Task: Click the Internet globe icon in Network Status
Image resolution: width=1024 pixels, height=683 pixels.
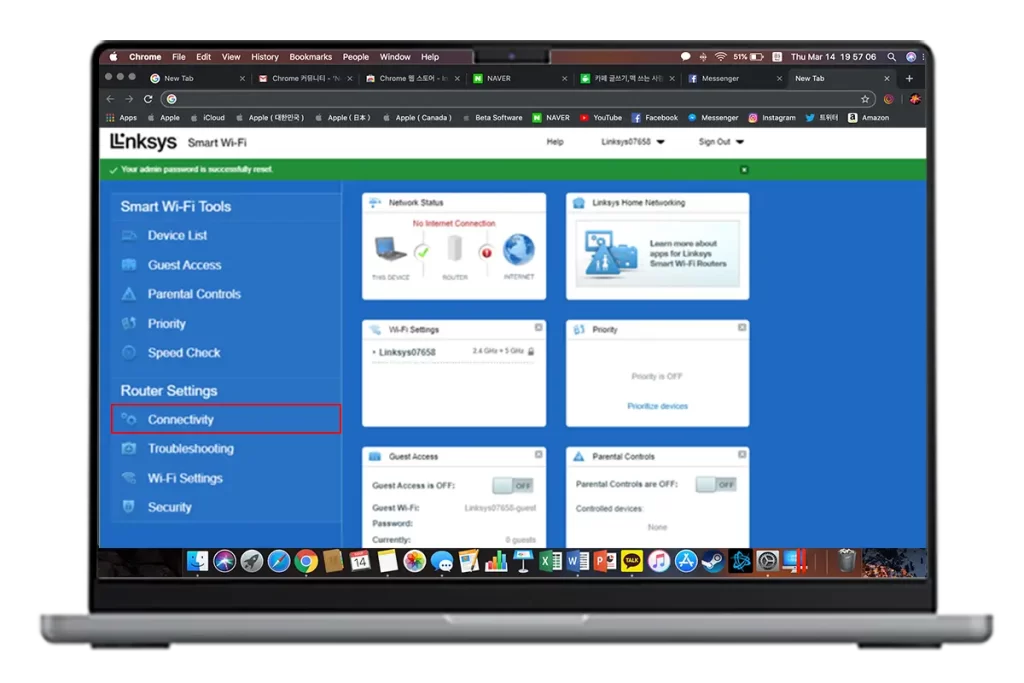Action: point(519,250)
